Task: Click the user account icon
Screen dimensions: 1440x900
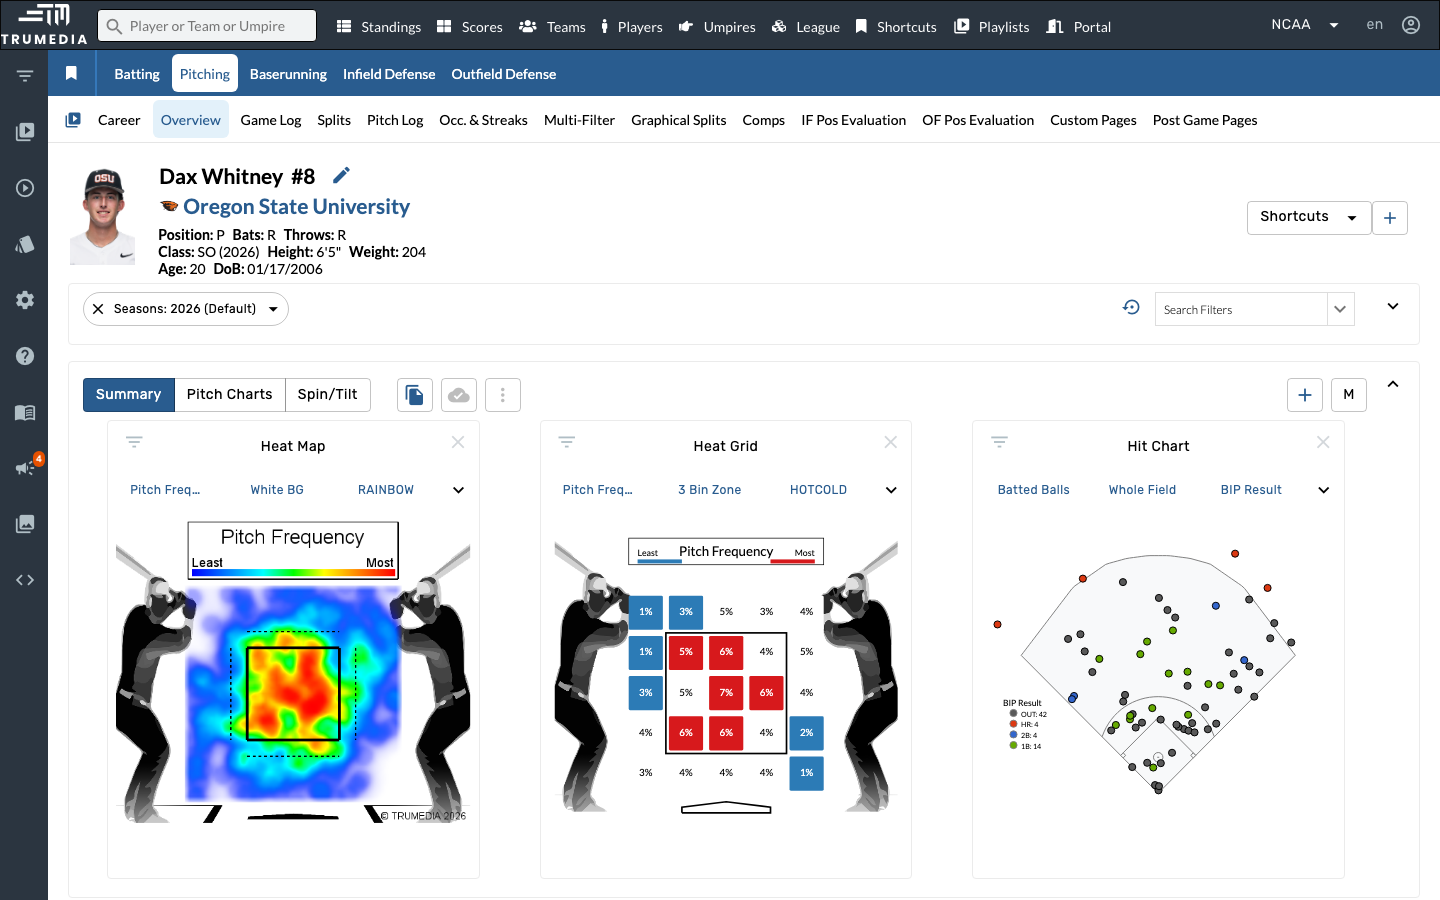Action: click(1411, 25)
